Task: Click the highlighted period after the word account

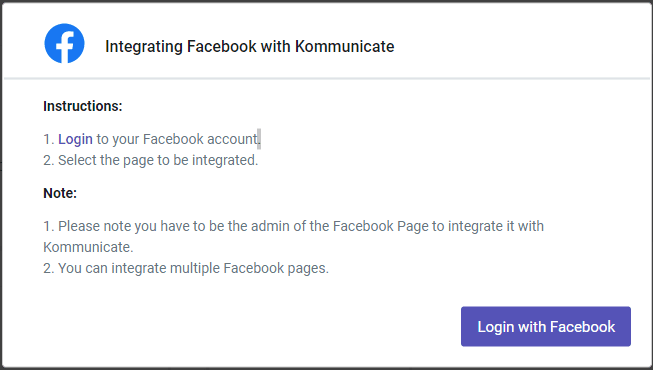Action: (259, 139)
